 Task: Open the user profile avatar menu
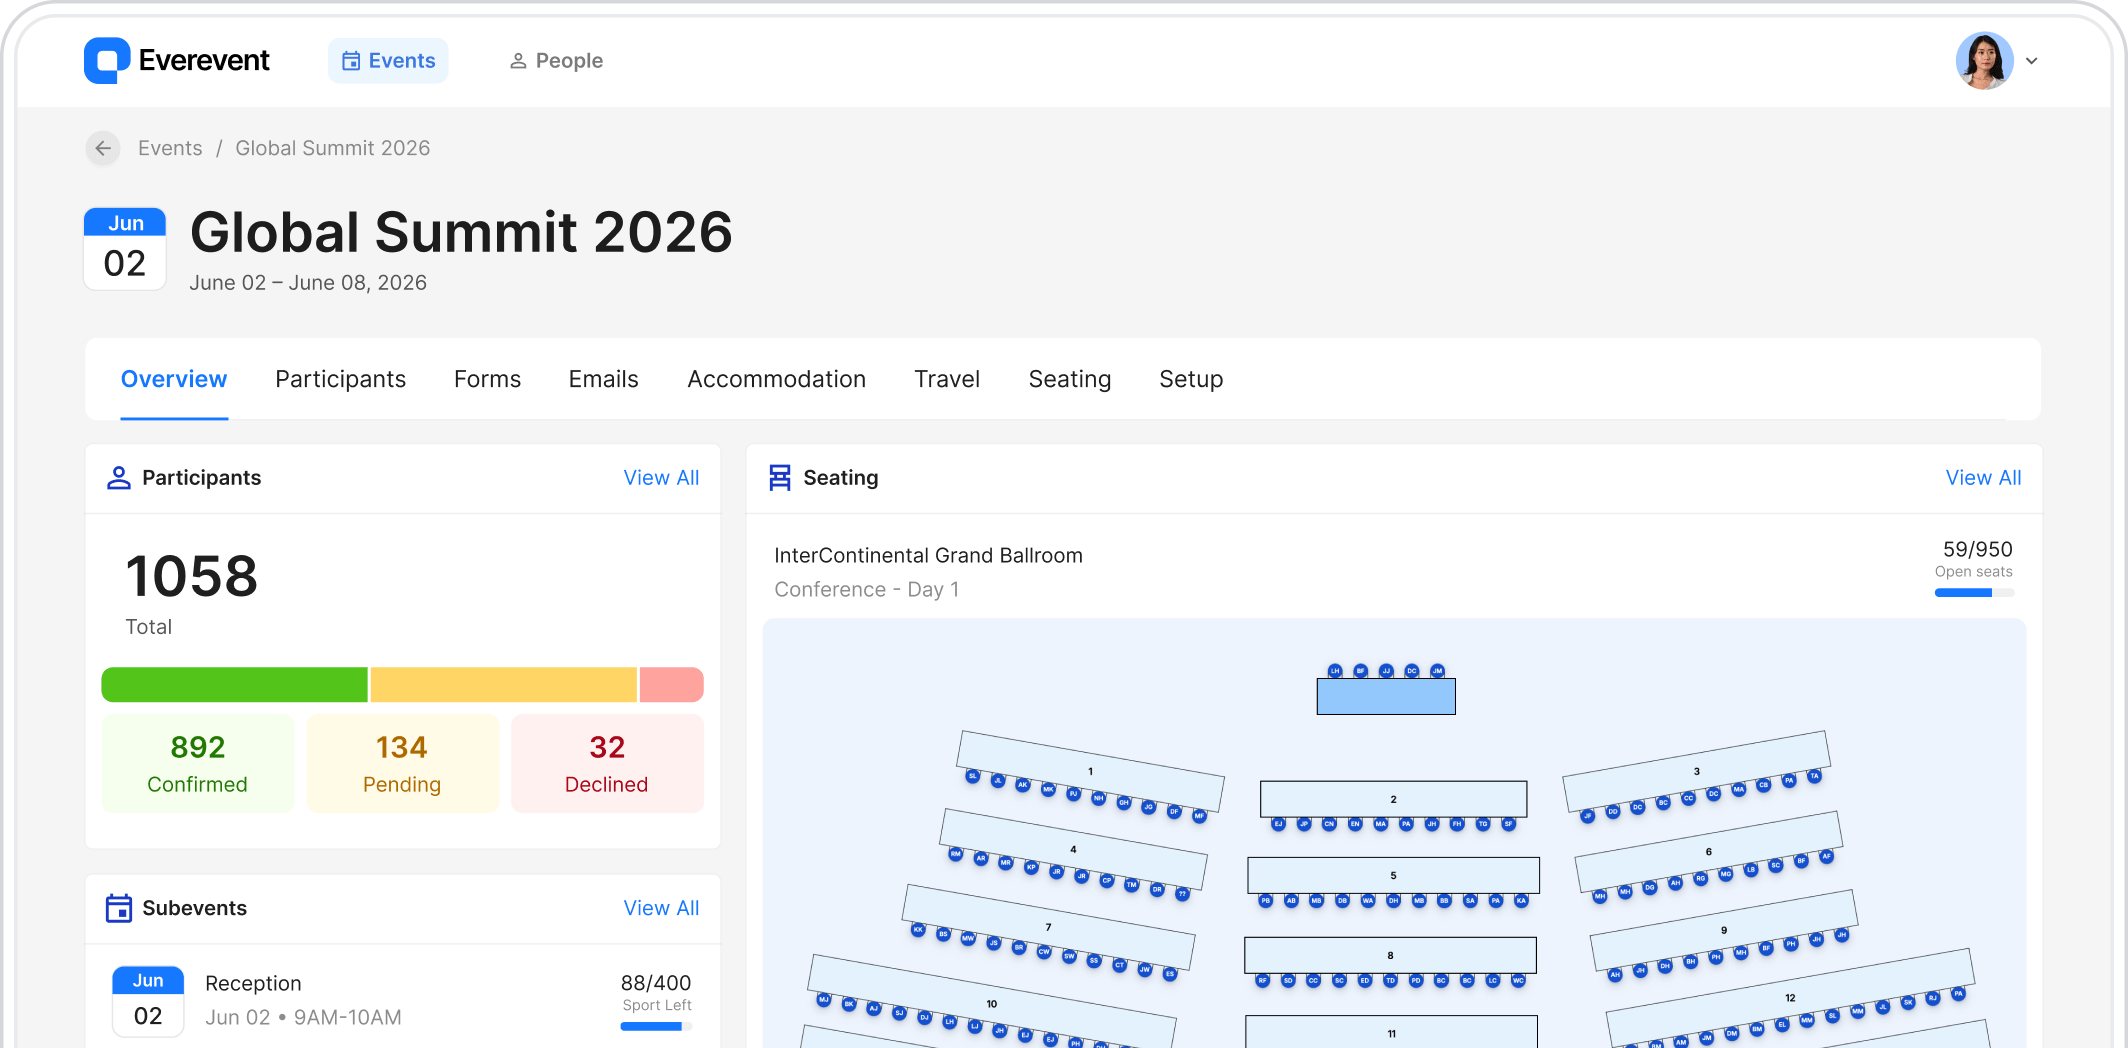pos(1984,60)
